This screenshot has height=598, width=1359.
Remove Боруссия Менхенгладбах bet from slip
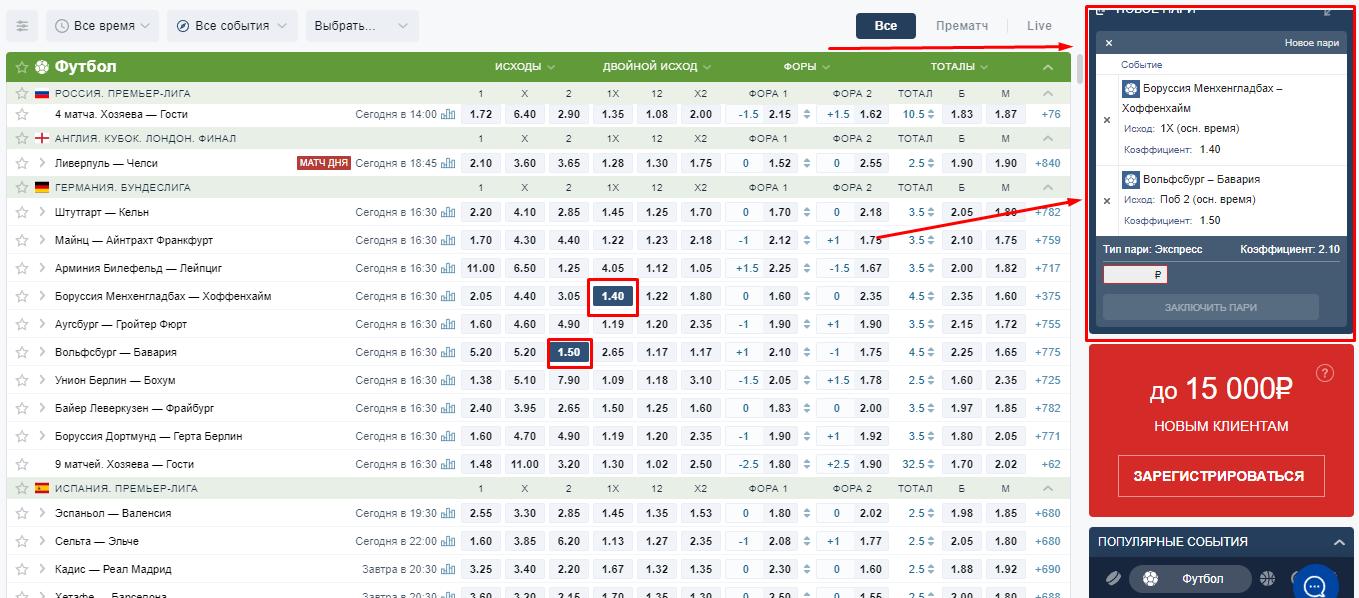click(x=1107, y=119)
